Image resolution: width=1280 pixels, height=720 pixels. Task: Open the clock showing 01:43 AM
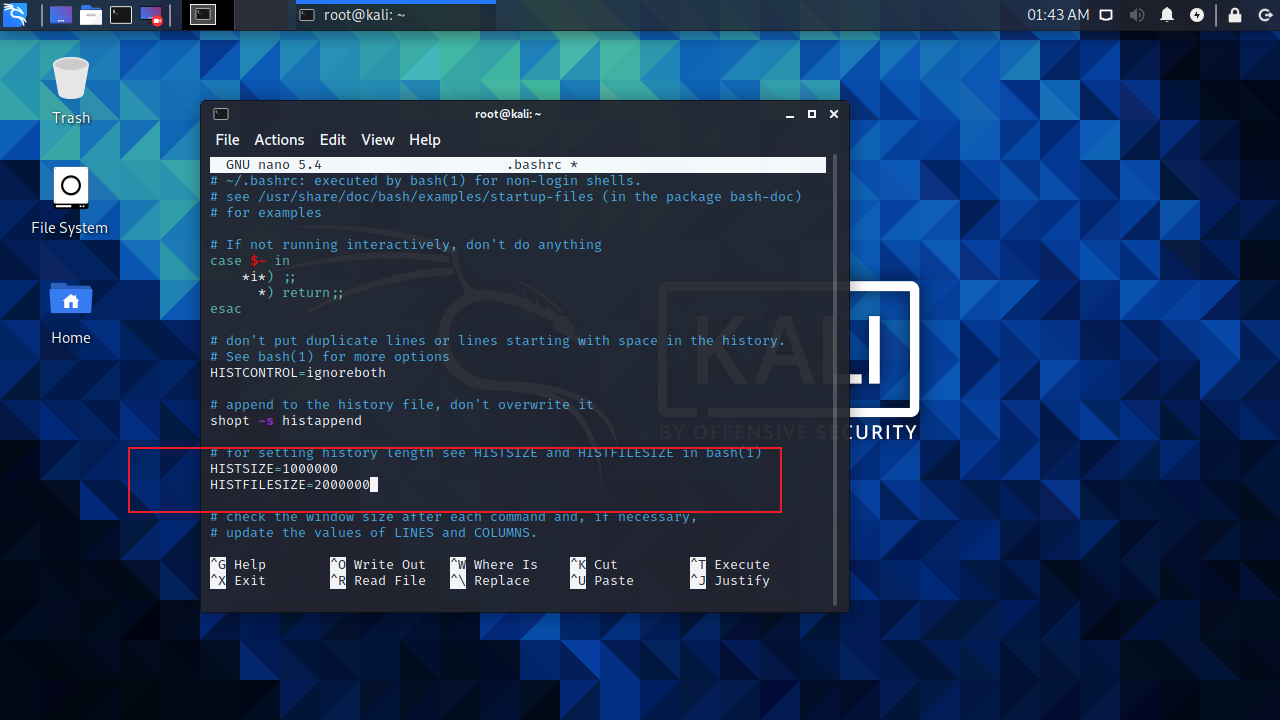tap(1058, 15)
